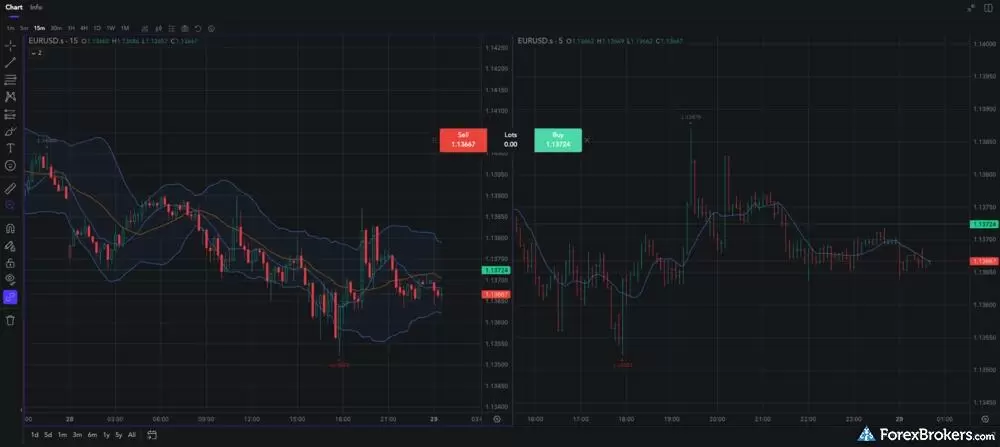Select the brush drawing tool

(10, 131)
